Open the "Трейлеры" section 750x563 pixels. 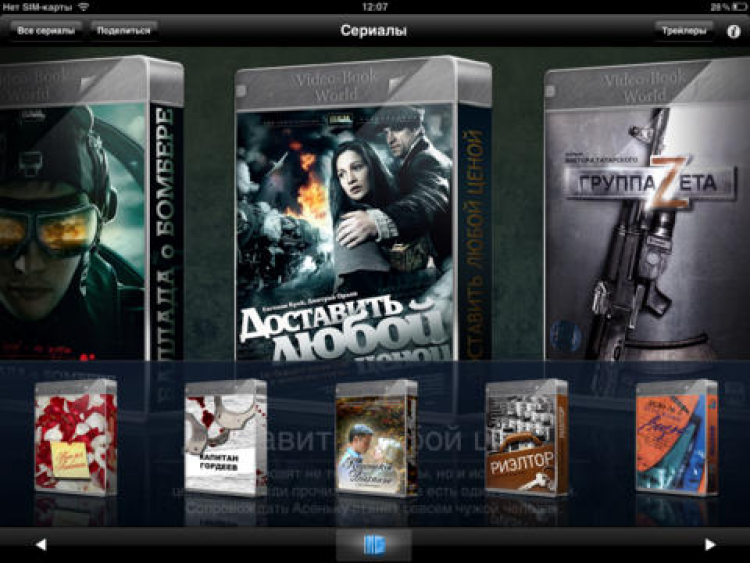click(x=684, y=31)
